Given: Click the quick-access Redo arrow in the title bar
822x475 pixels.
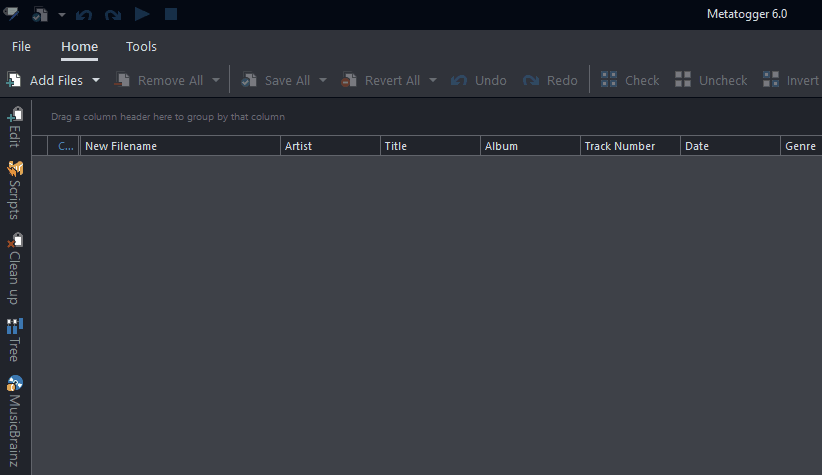Looking at the screenshot, I should 113,15.
